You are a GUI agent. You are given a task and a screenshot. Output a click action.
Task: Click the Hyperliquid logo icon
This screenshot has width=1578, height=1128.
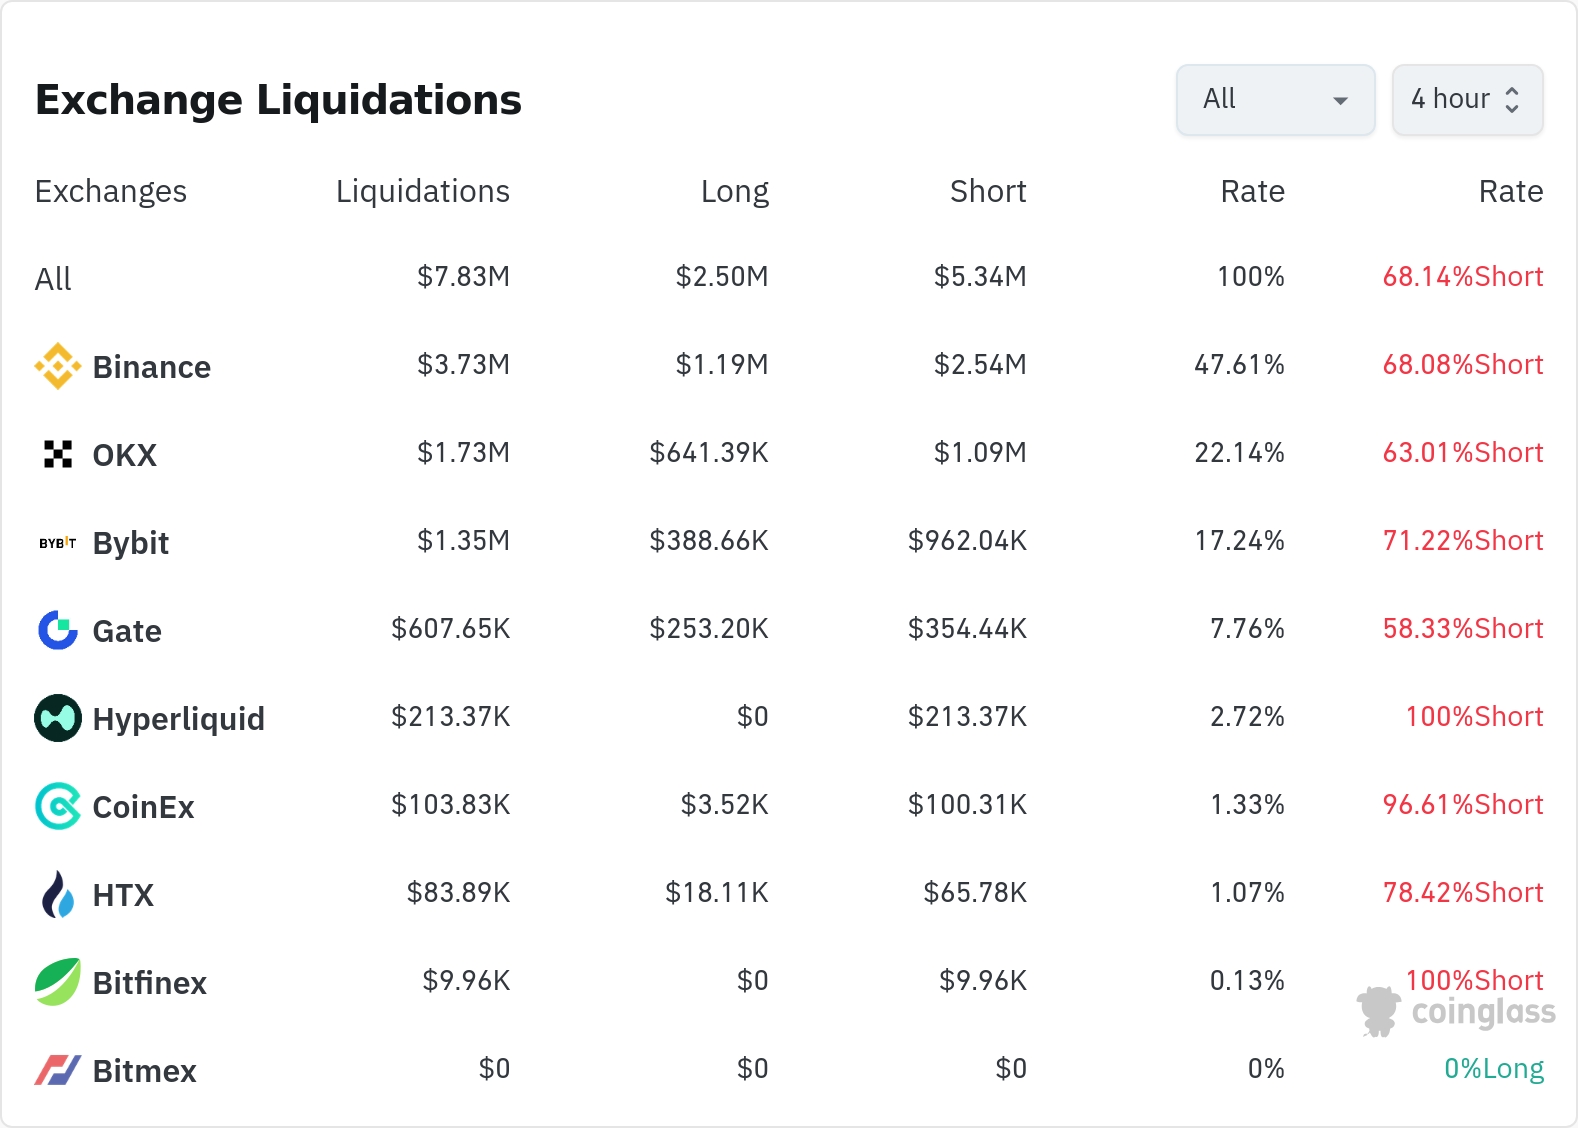coord(58,718)
